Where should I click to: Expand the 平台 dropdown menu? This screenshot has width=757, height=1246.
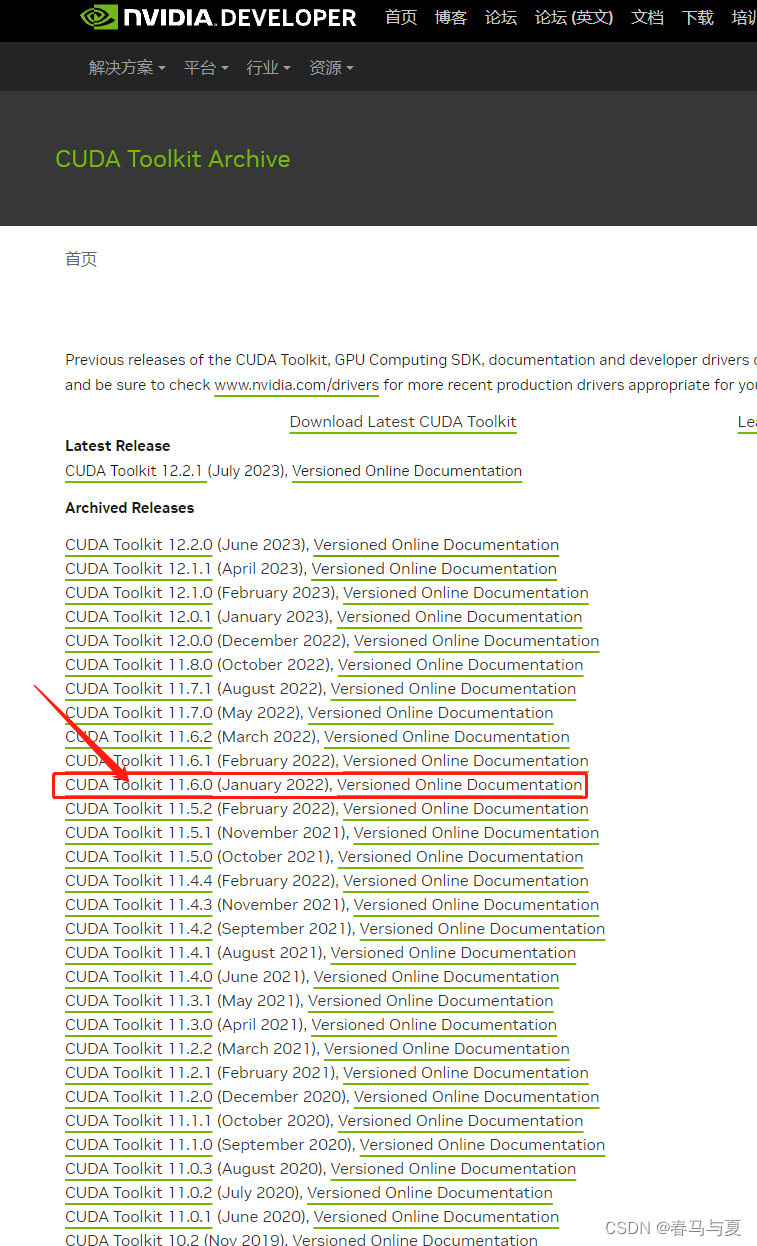[206, 67]
